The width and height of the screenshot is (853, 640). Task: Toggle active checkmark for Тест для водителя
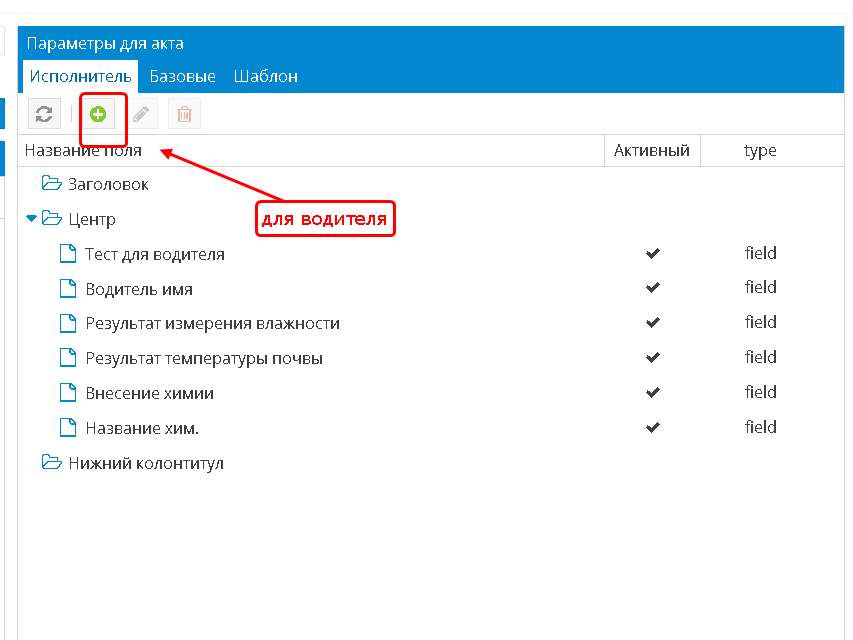tap(653, 254)
